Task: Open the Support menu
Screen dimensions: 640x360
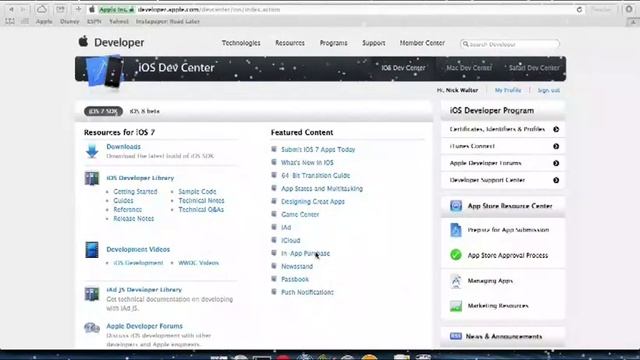Action: coord(373,43)
